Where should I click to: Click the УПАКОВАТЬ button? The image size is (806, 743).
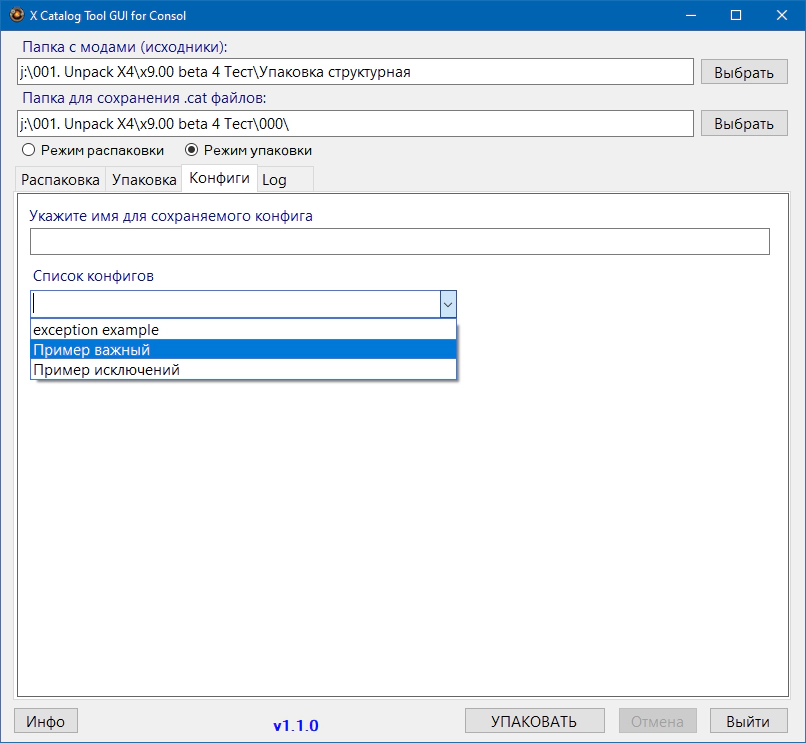(534, 722)
